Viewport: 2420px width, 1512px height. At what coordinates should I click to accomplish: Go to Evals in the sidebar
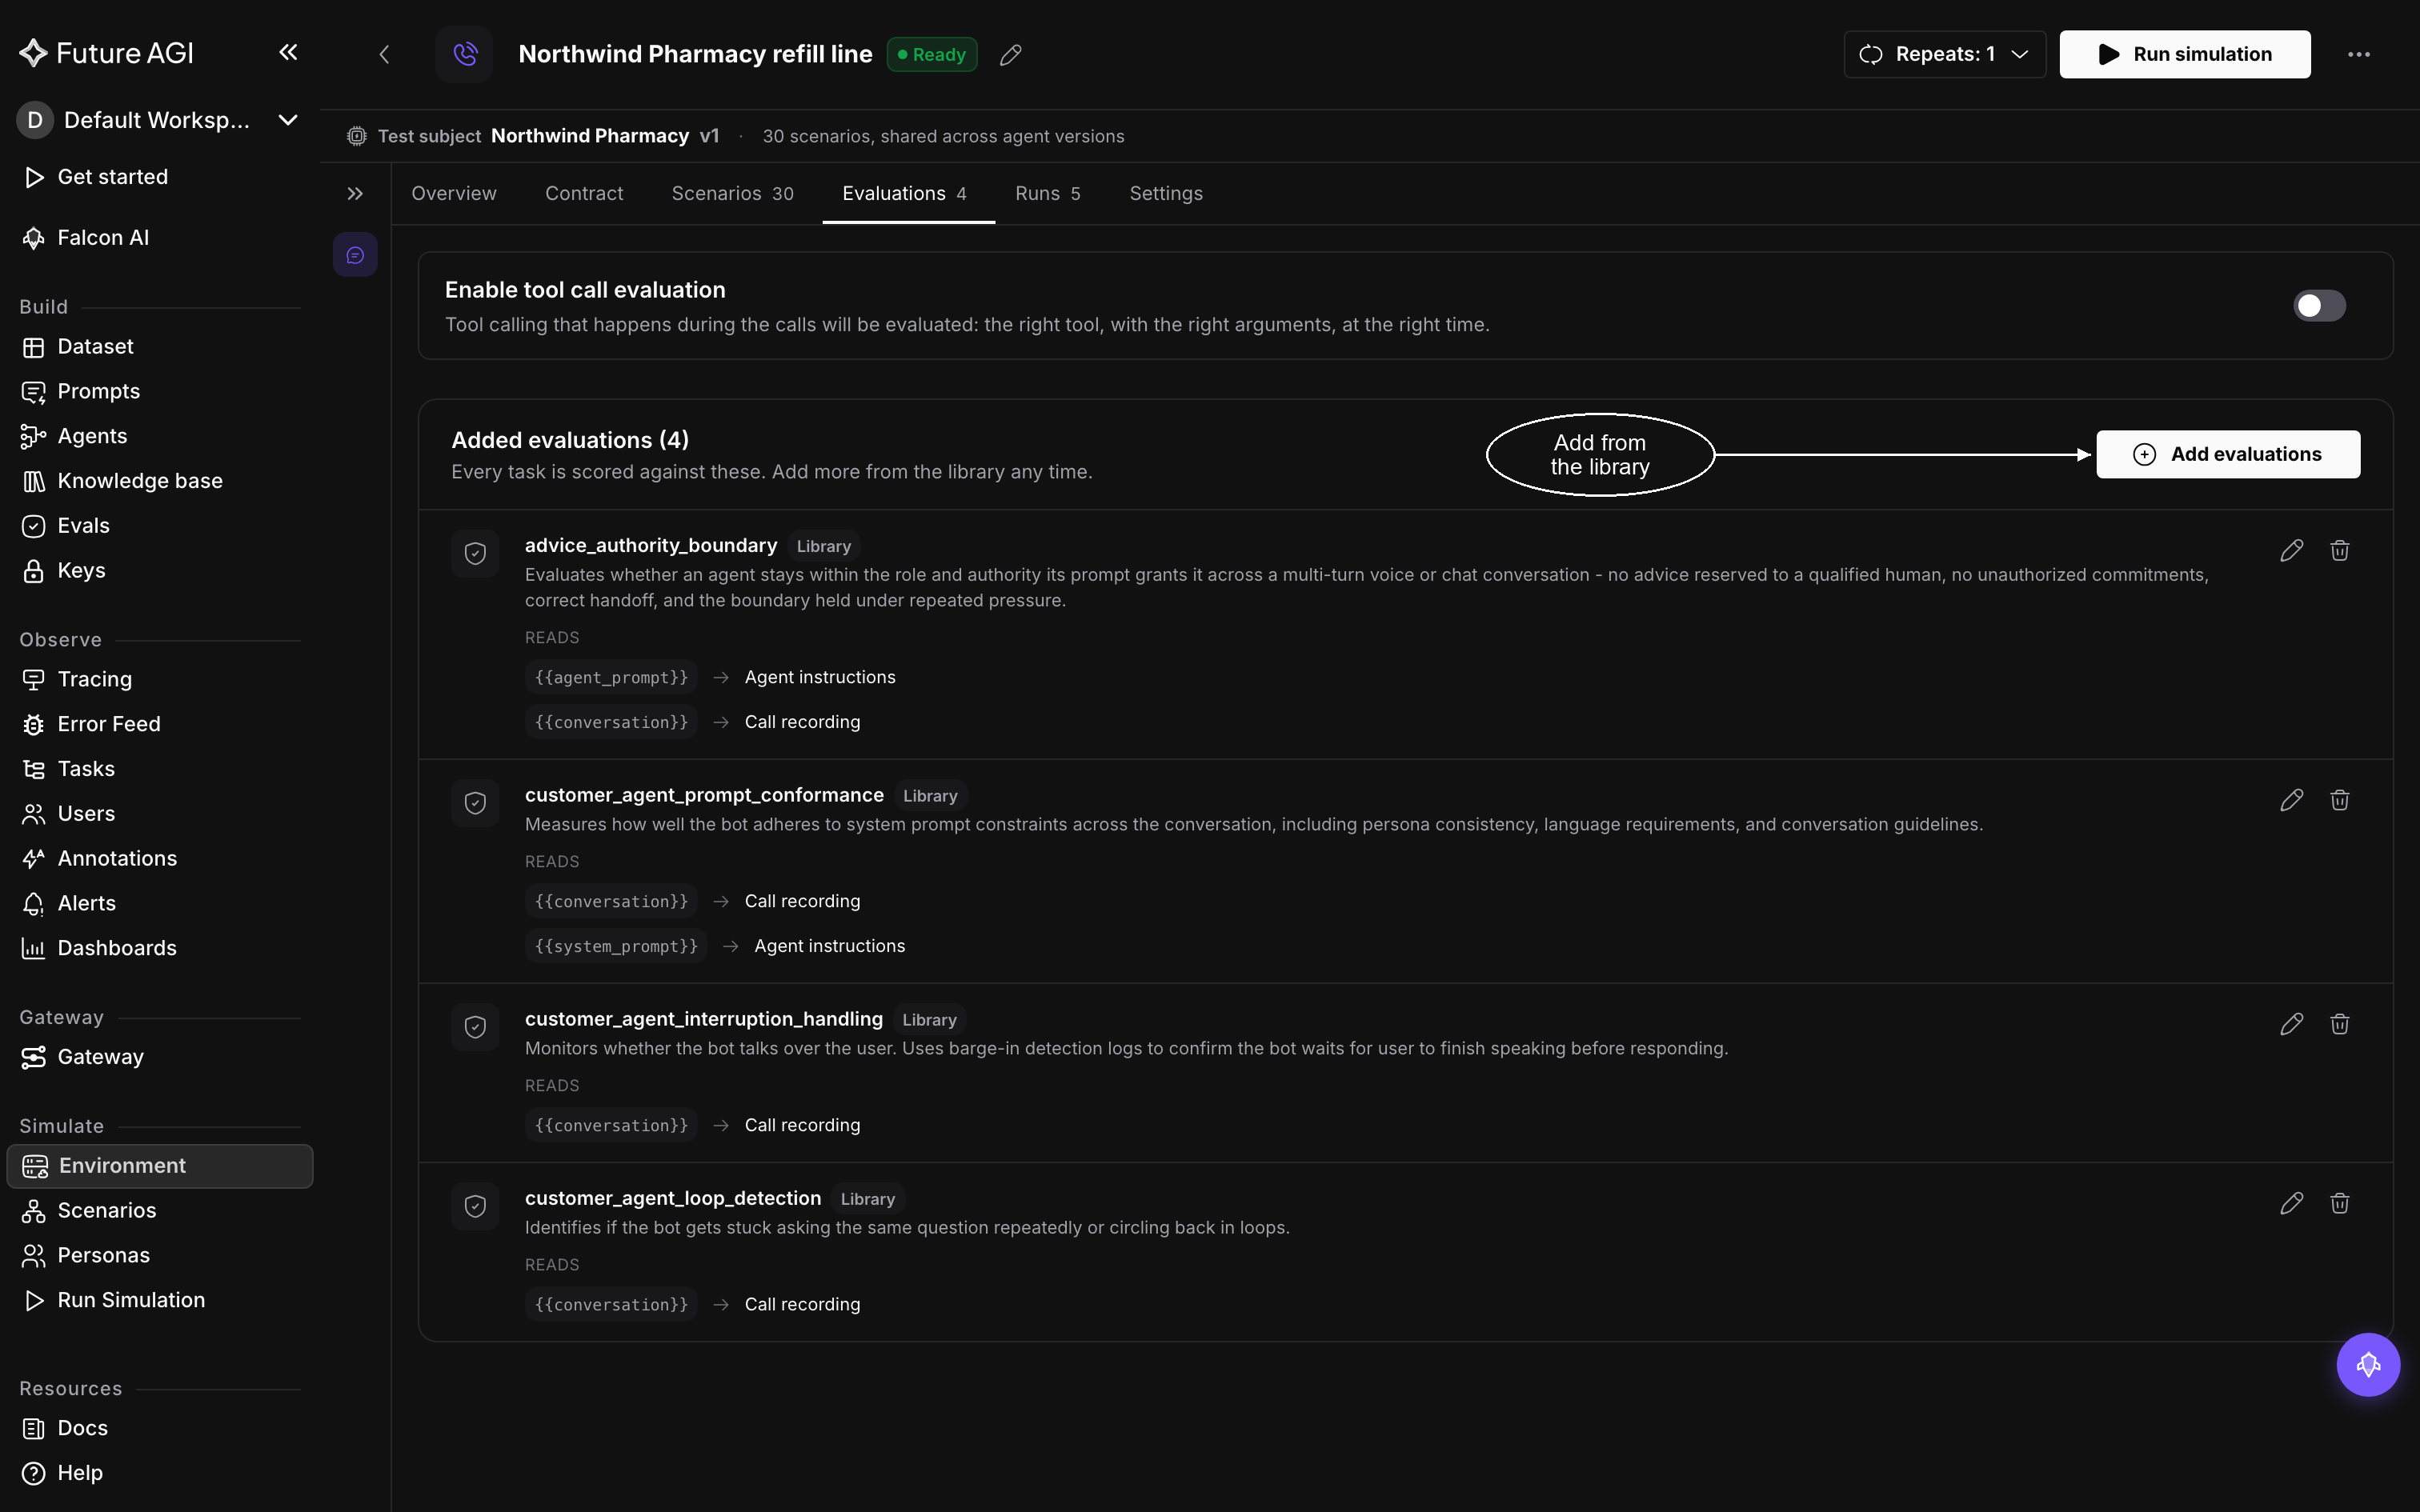tap(159, 526)
